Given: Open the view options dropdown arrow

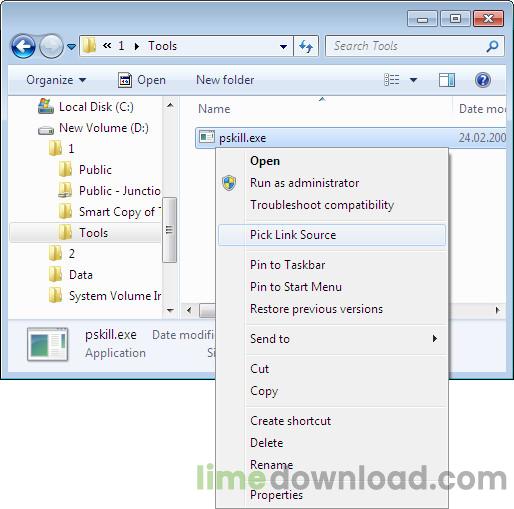Looking at the screenshot, I should pos(413,80).
